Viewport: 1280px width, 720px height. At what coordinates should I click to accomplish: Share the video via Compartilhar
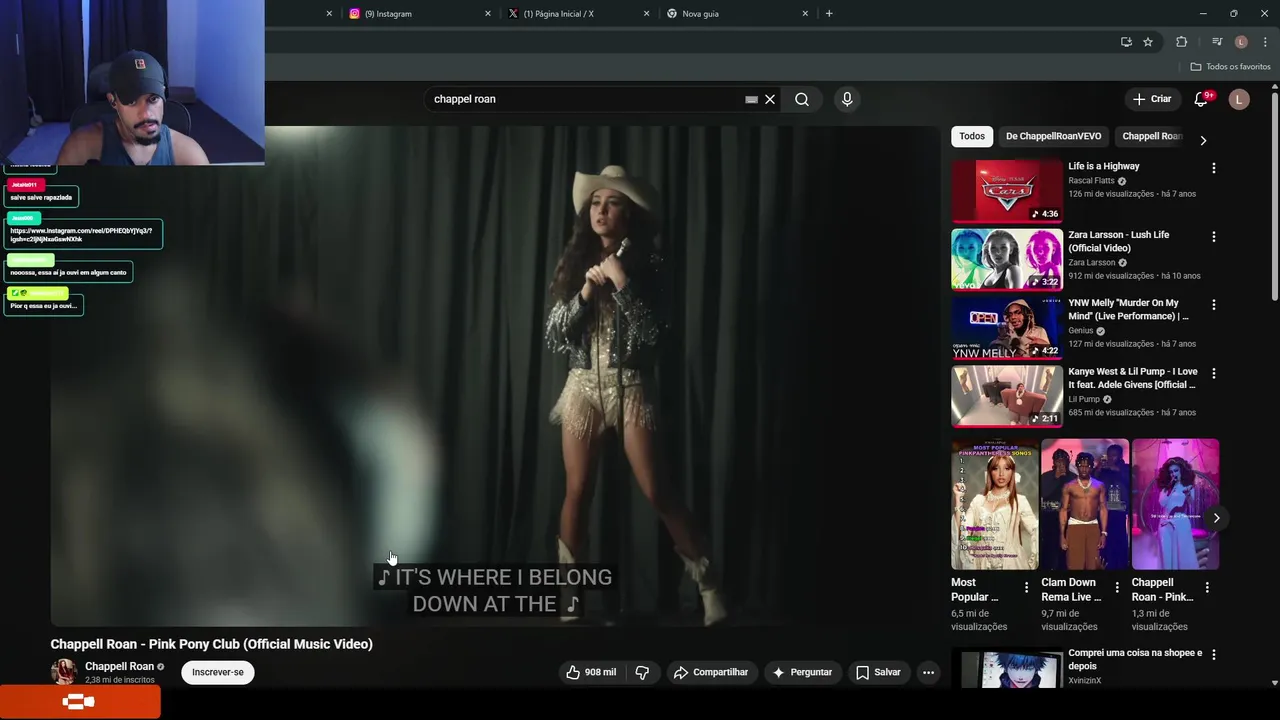711,672
